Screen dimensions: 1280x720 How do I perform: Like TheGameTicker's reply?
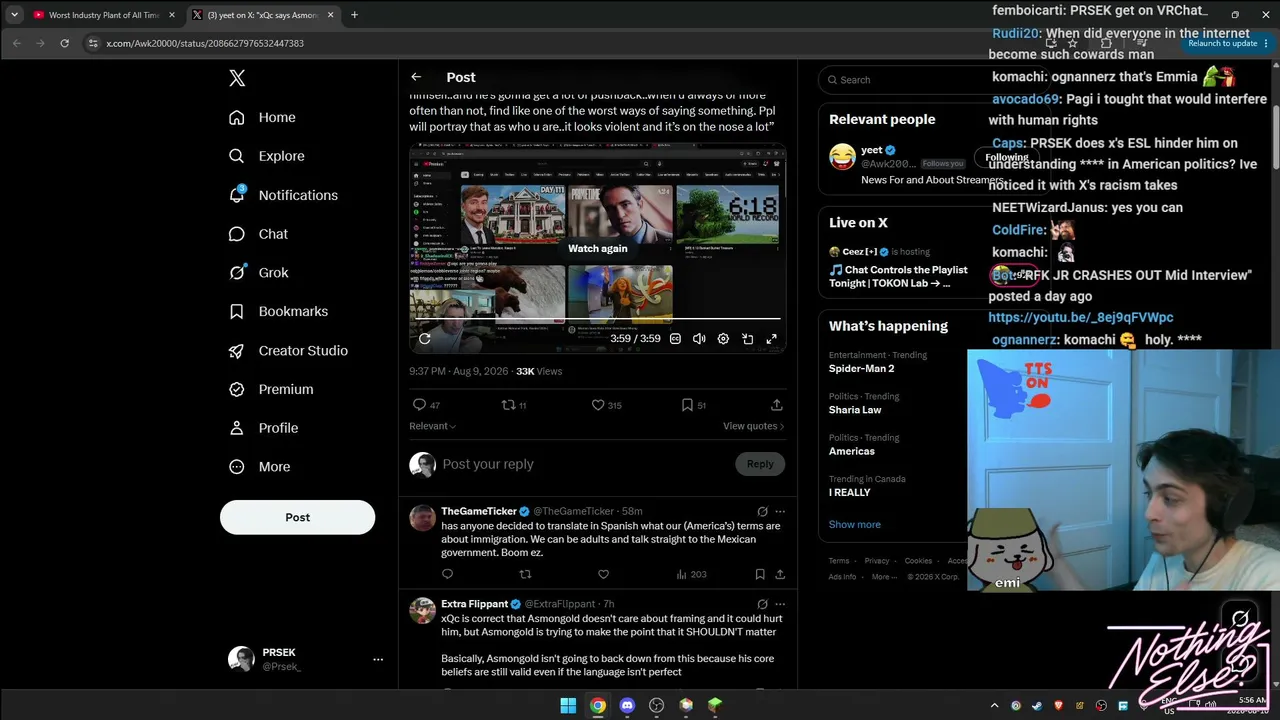coord(603,574)
